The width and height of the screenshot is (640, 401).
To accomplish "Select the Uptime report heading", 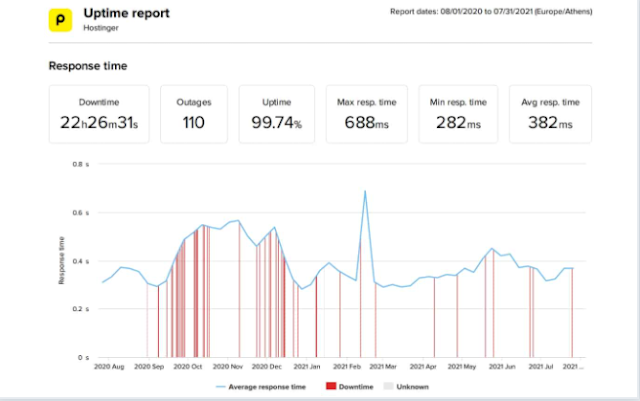I will (x=127, y=13).
